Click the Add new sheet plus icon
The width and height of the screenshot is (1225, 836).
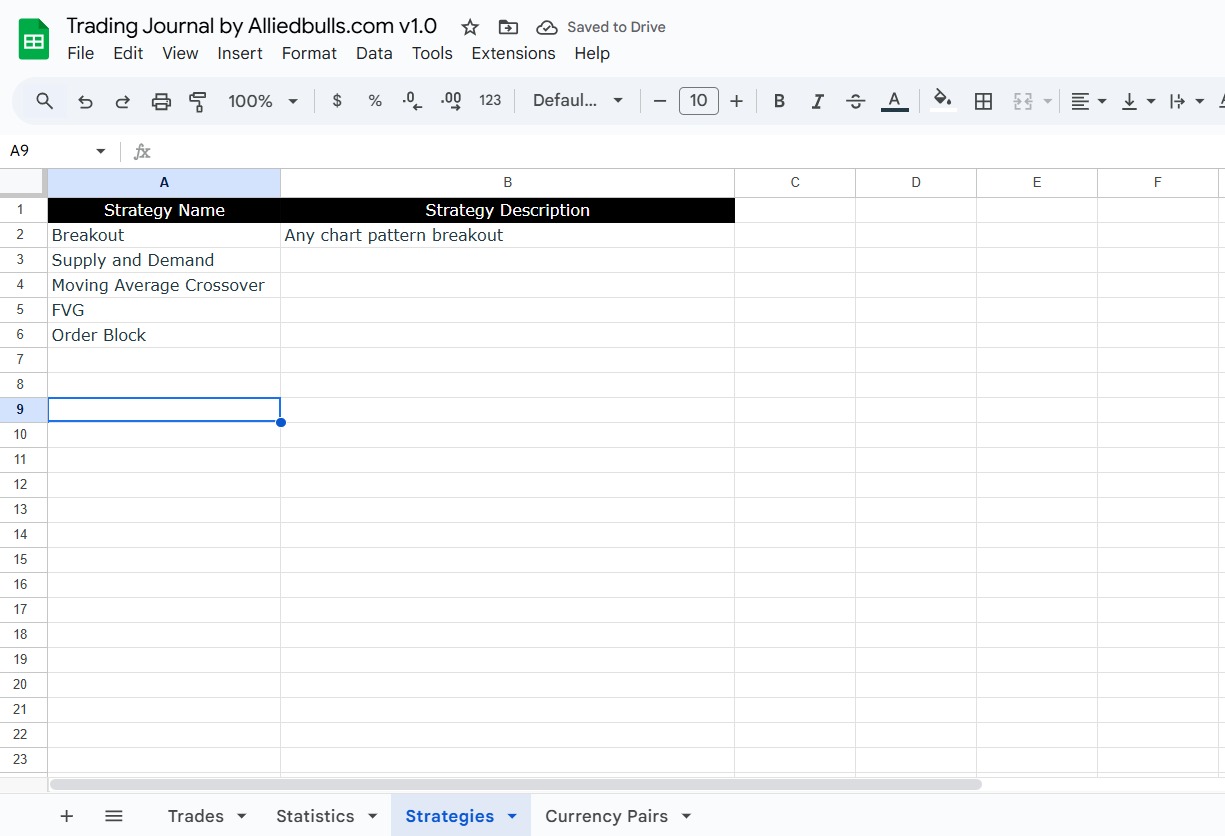(67, 816)
